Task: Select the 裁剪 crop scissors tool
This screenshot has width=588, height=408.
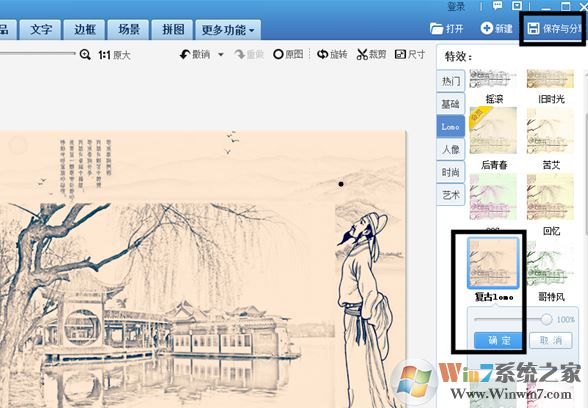Action: point(371,55)
